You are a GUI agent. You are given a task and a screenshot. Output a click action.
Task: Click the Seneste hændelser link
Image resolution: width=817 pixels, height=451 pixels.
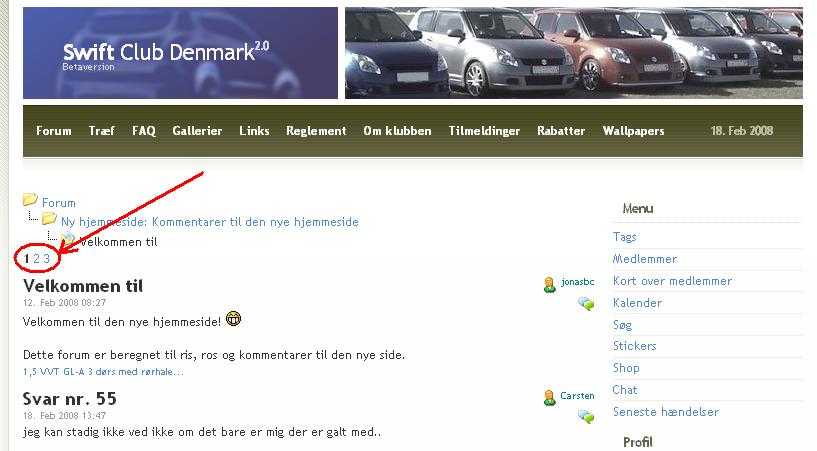[x=666, y=412]
